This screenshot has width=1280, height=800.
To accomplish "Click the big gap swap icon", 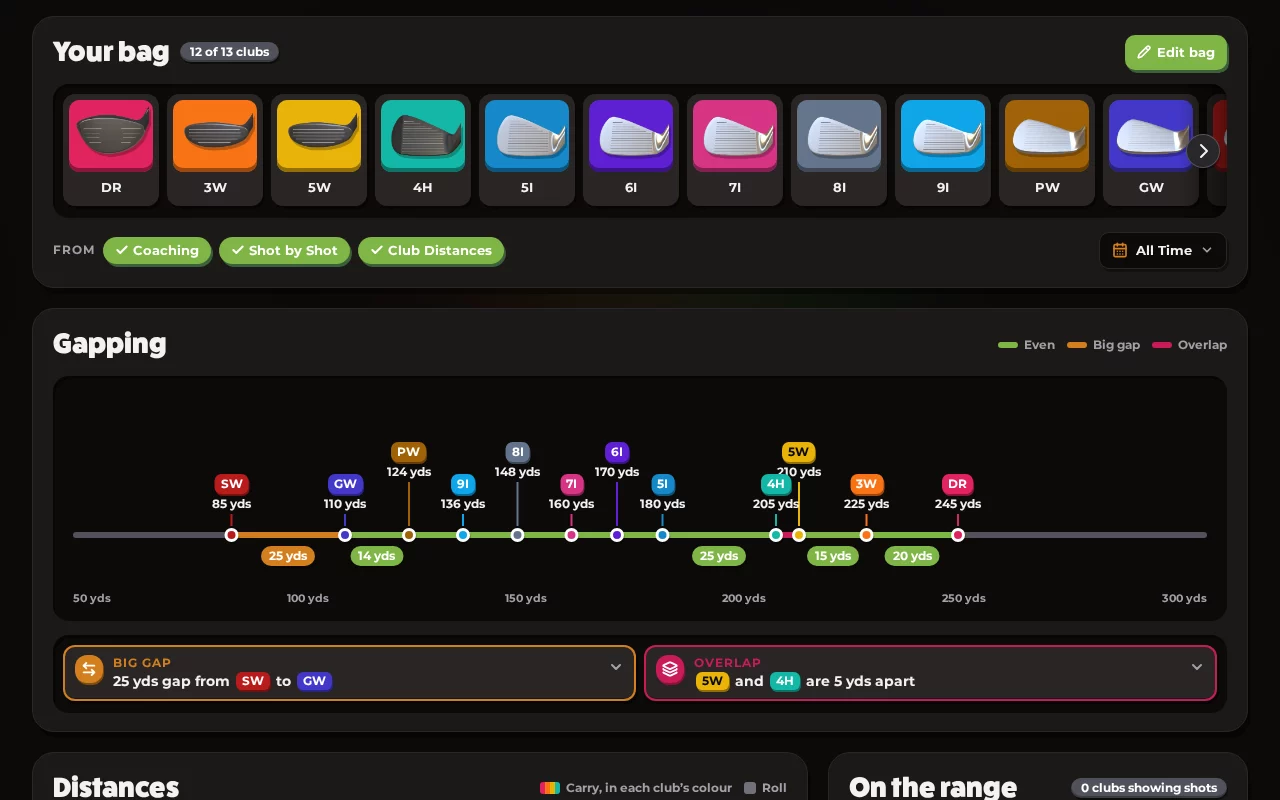I will click(x=89, y=669).
